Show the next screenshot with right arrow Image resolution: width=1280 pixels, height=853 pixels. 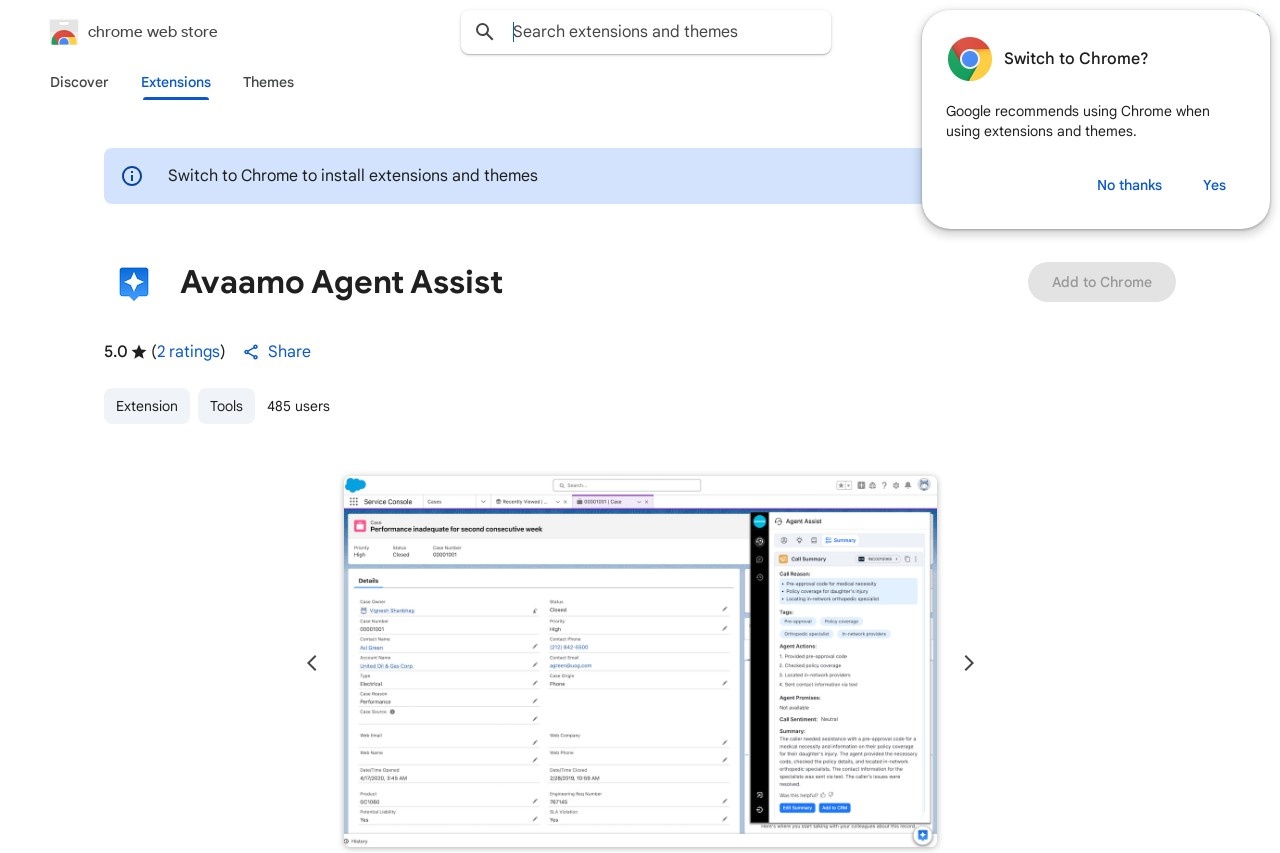point(968,663)
